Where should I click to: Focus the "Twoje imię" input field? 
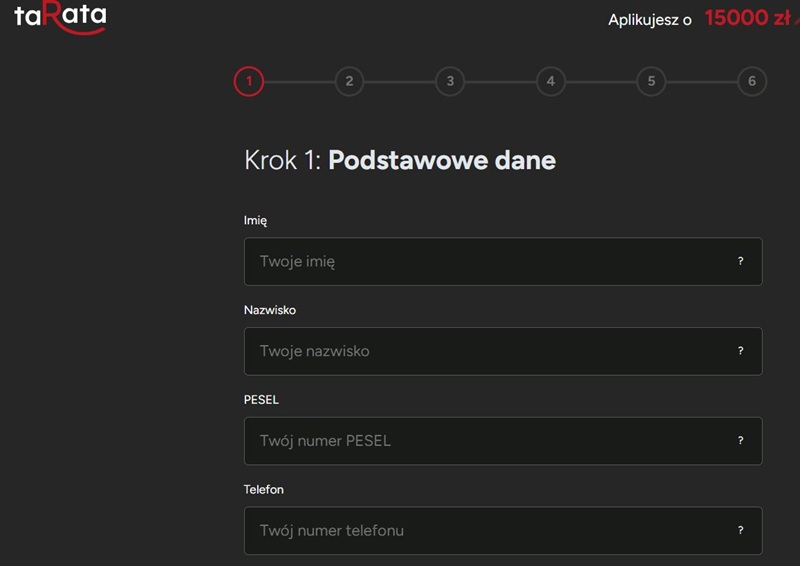pyautogui.click(x=480, y=261)
